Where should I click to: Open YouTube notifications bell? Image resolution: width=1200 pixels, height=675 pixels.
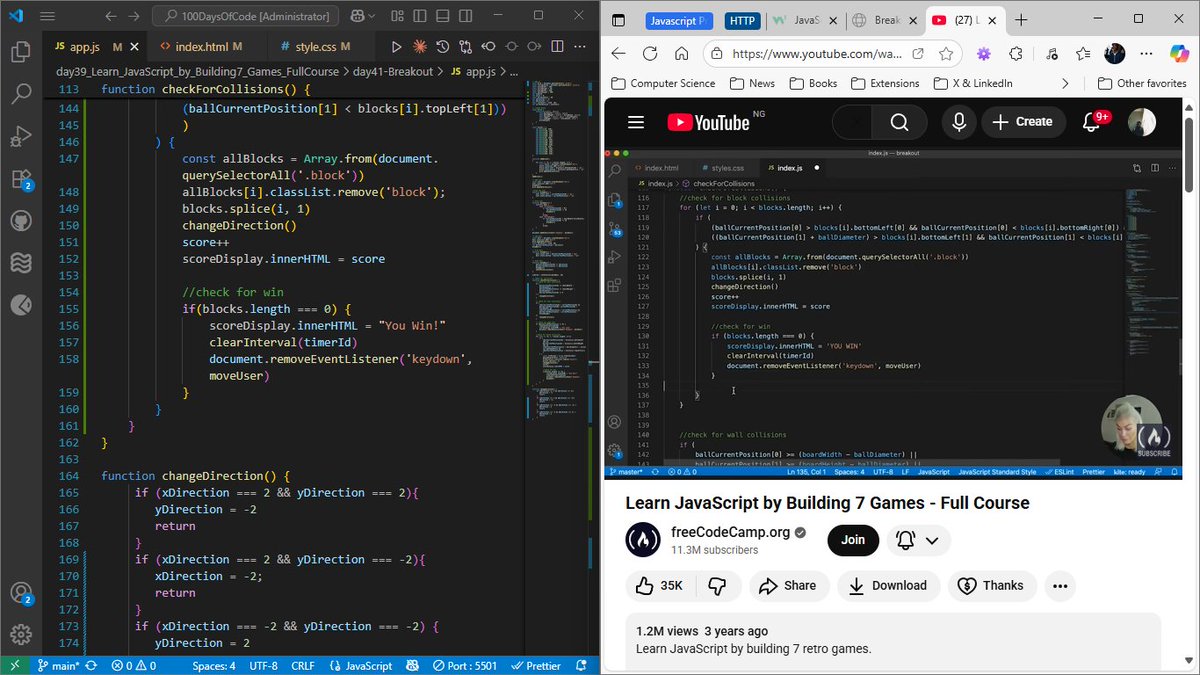pos(1092,122)
